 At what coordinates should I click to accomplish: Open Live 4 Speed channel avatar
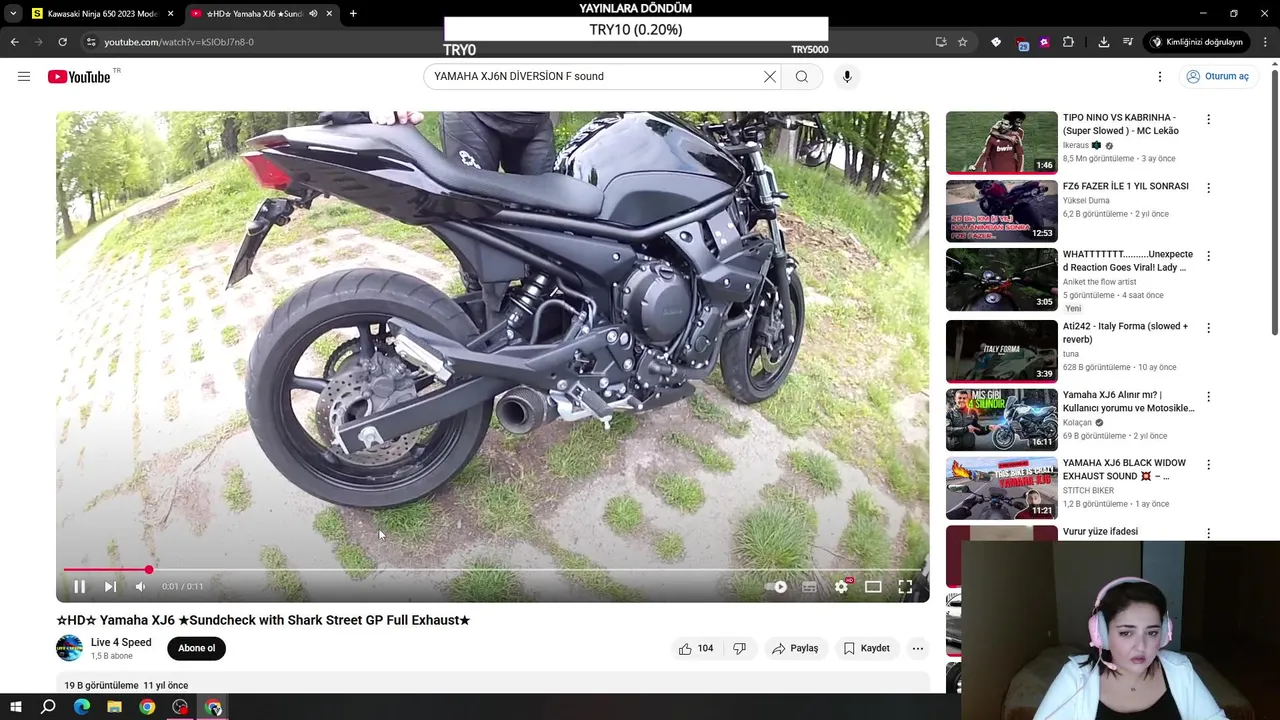(x=69, y=648)
